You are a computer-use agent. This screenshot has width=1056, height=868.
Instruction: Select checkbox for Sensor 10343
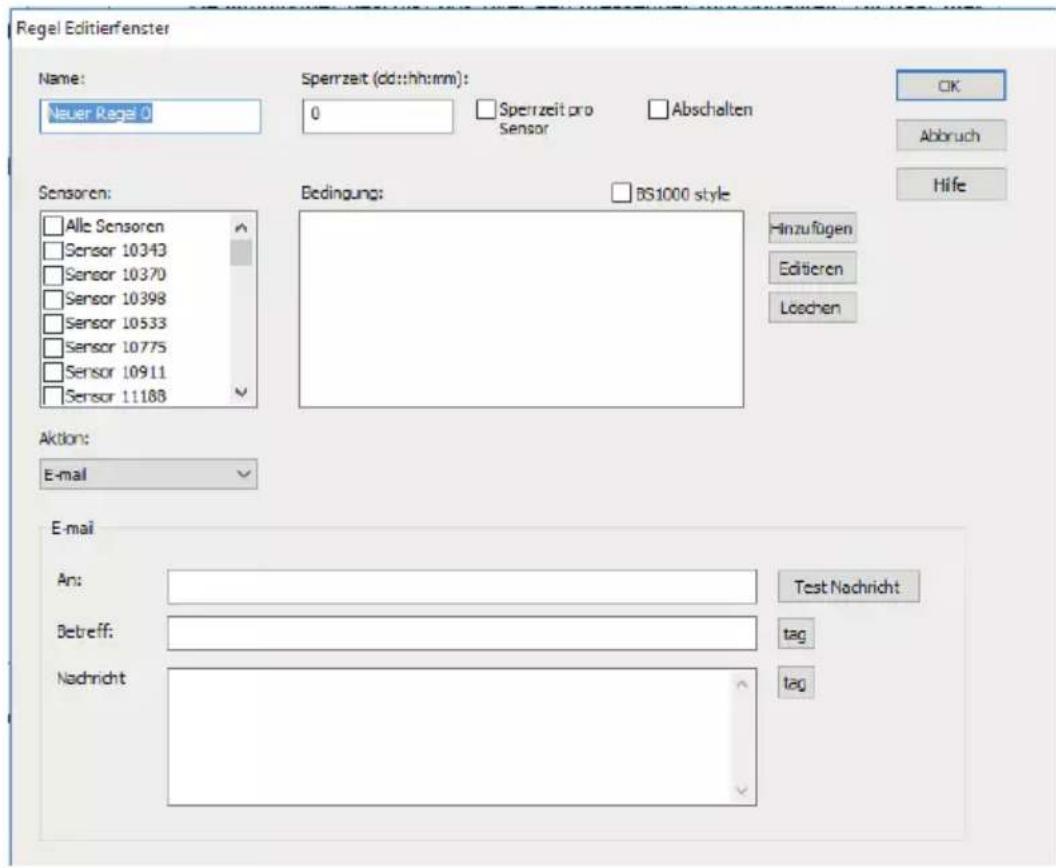point(53,251)
